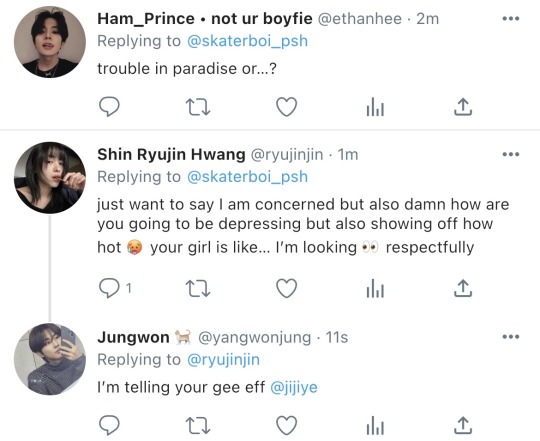
Task: Open the @jijiye mention link
Action: tap(294, 388)
